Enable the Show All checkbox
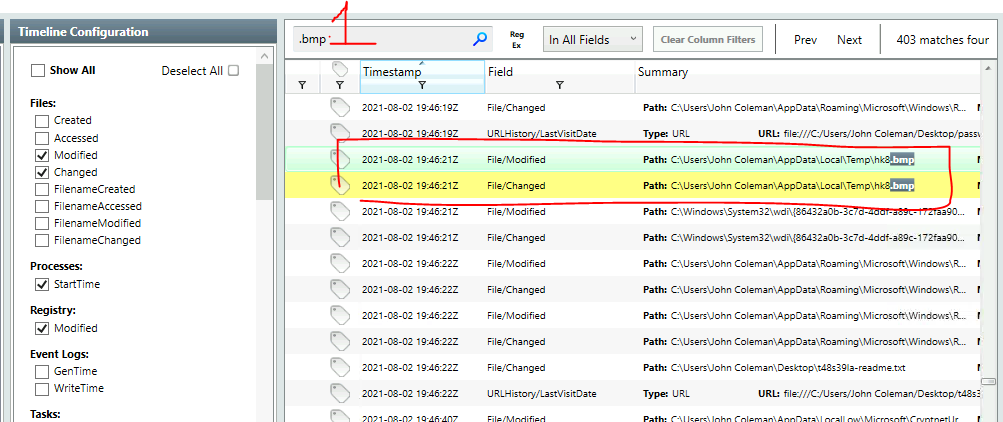Image resolution: width=1003 pixels, height=422 pixels. pos(38,71)
